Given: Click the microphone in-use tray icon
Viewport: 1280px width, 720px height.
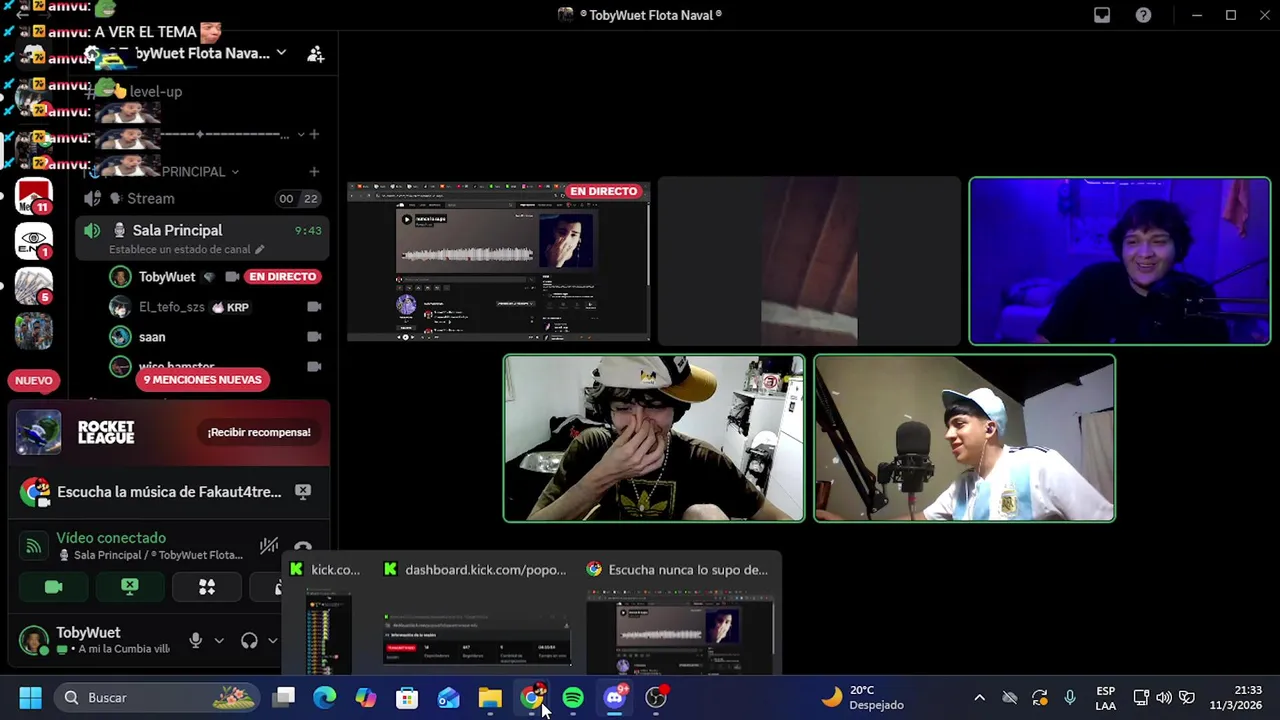Looking at the screenshot, I should click(1070, 698).
